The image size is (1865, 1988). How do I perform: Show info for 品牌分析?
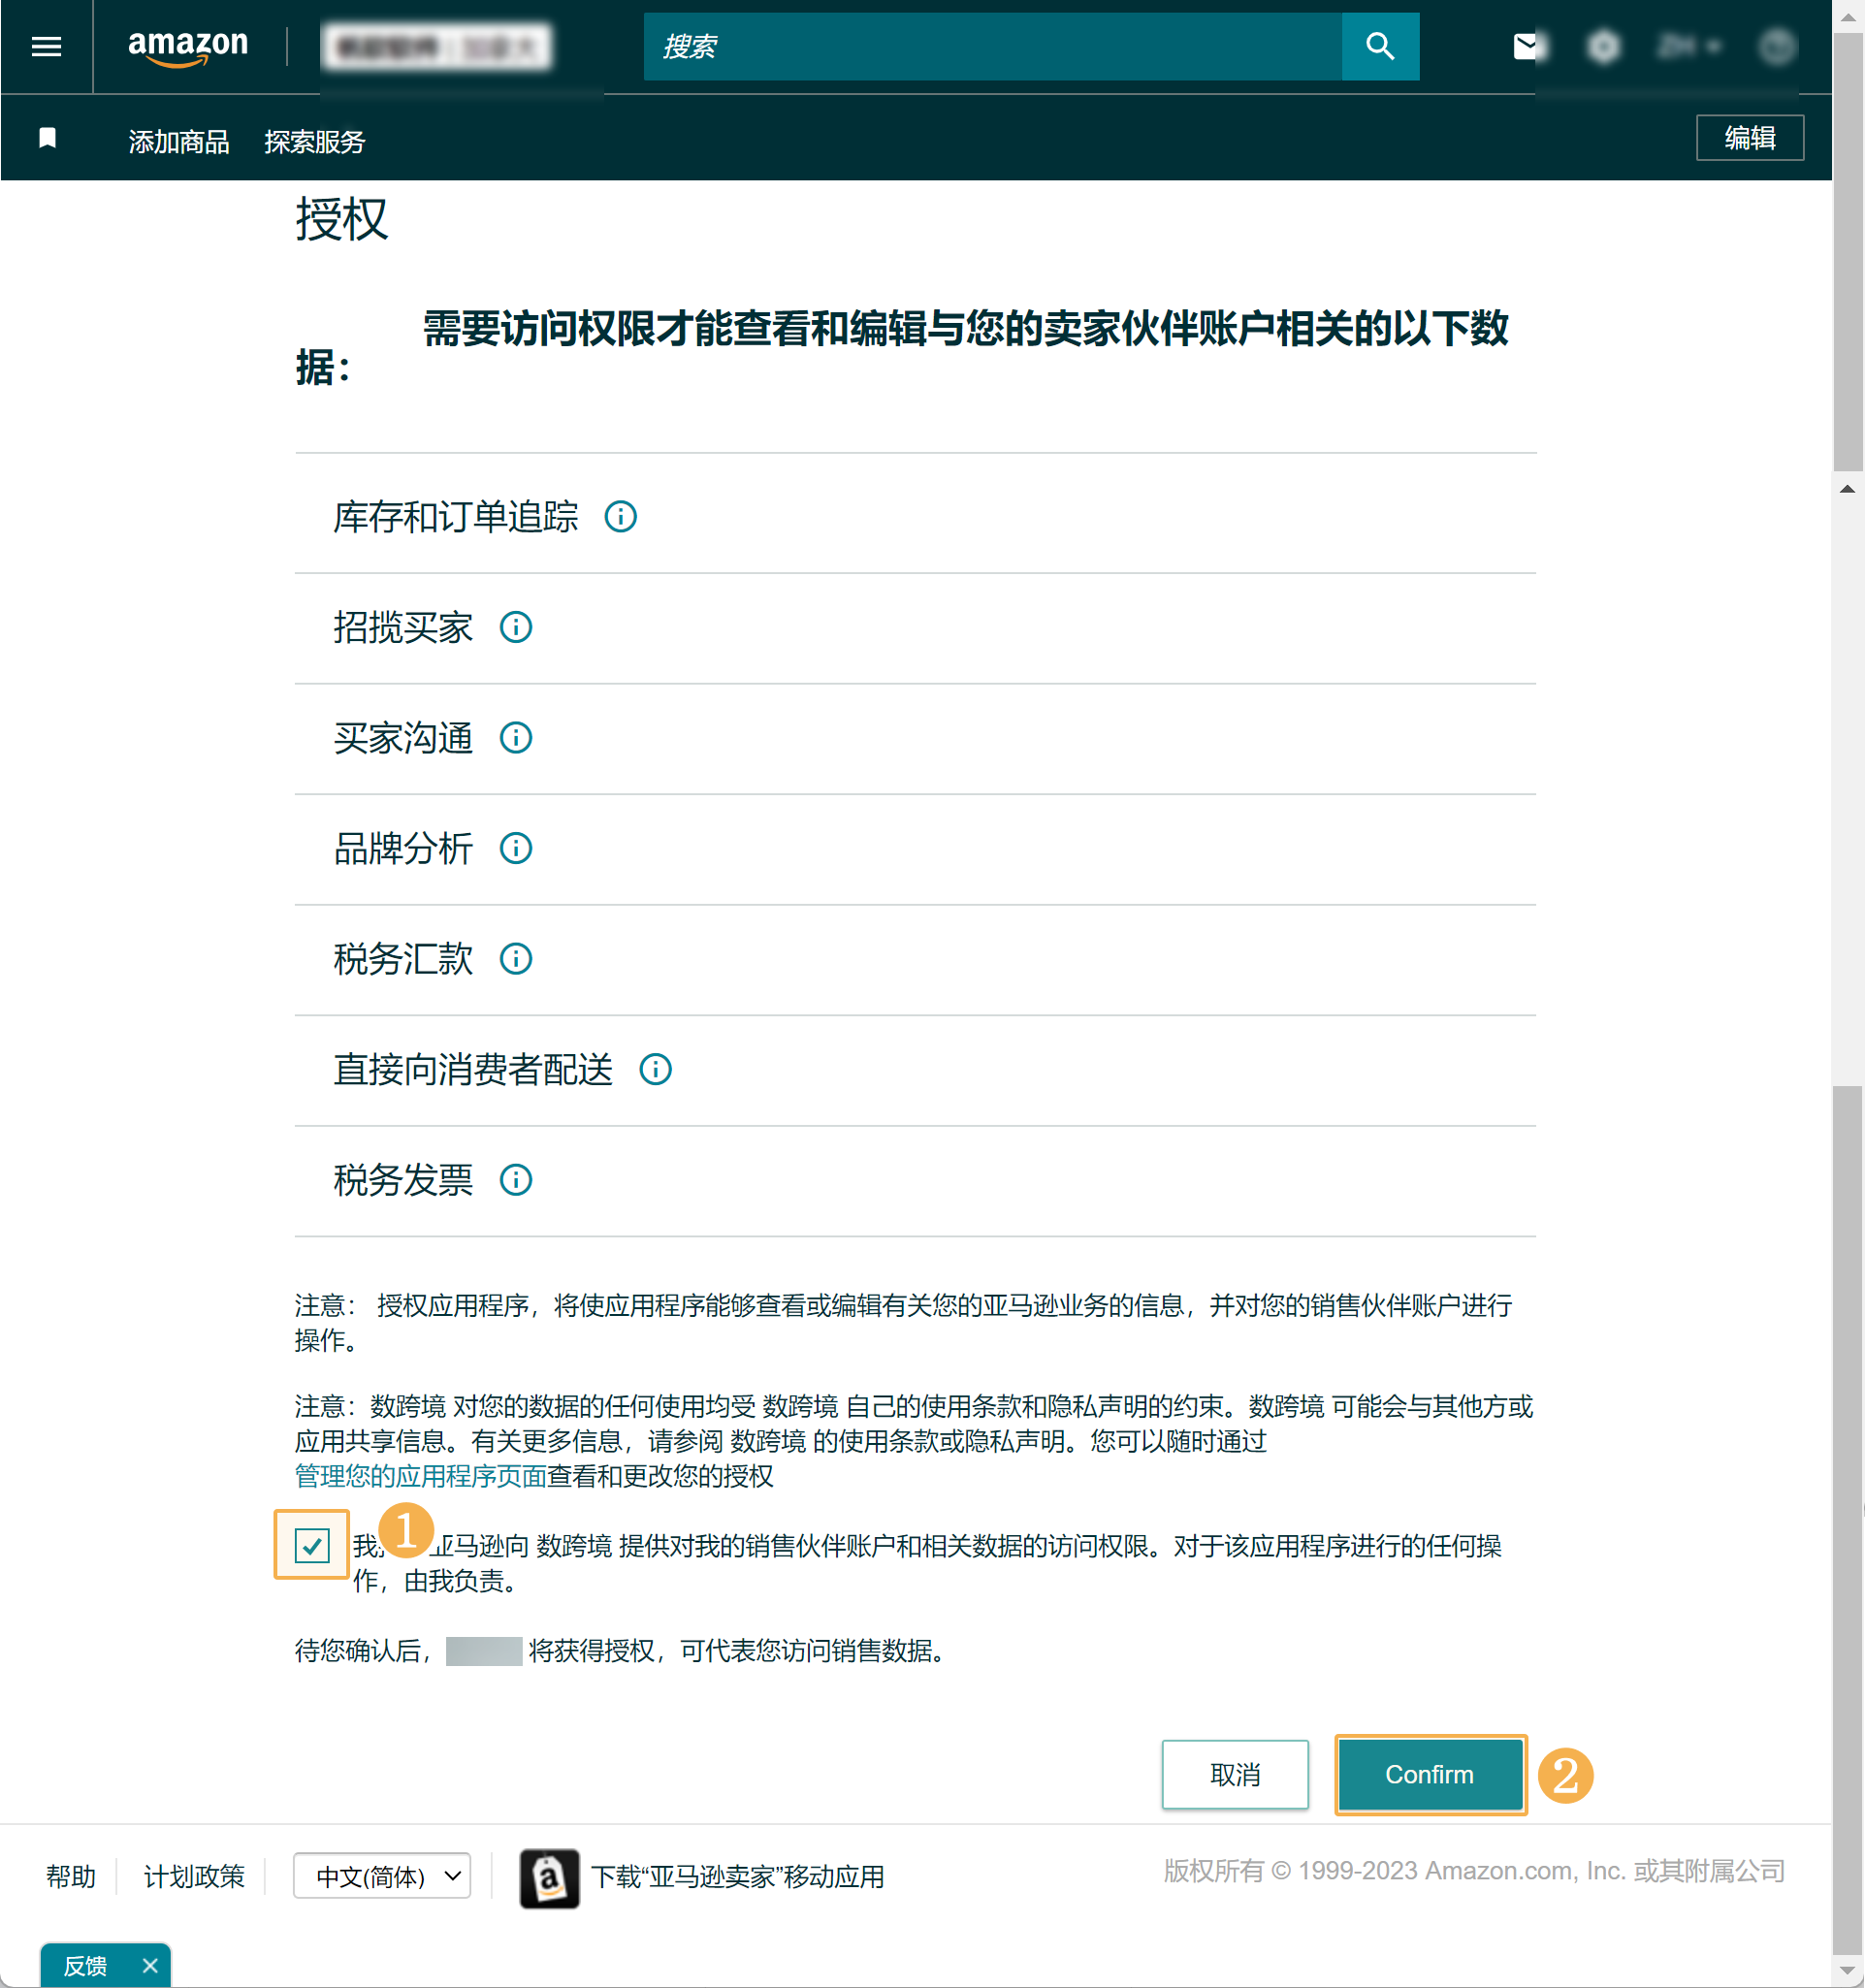[515, 849]
